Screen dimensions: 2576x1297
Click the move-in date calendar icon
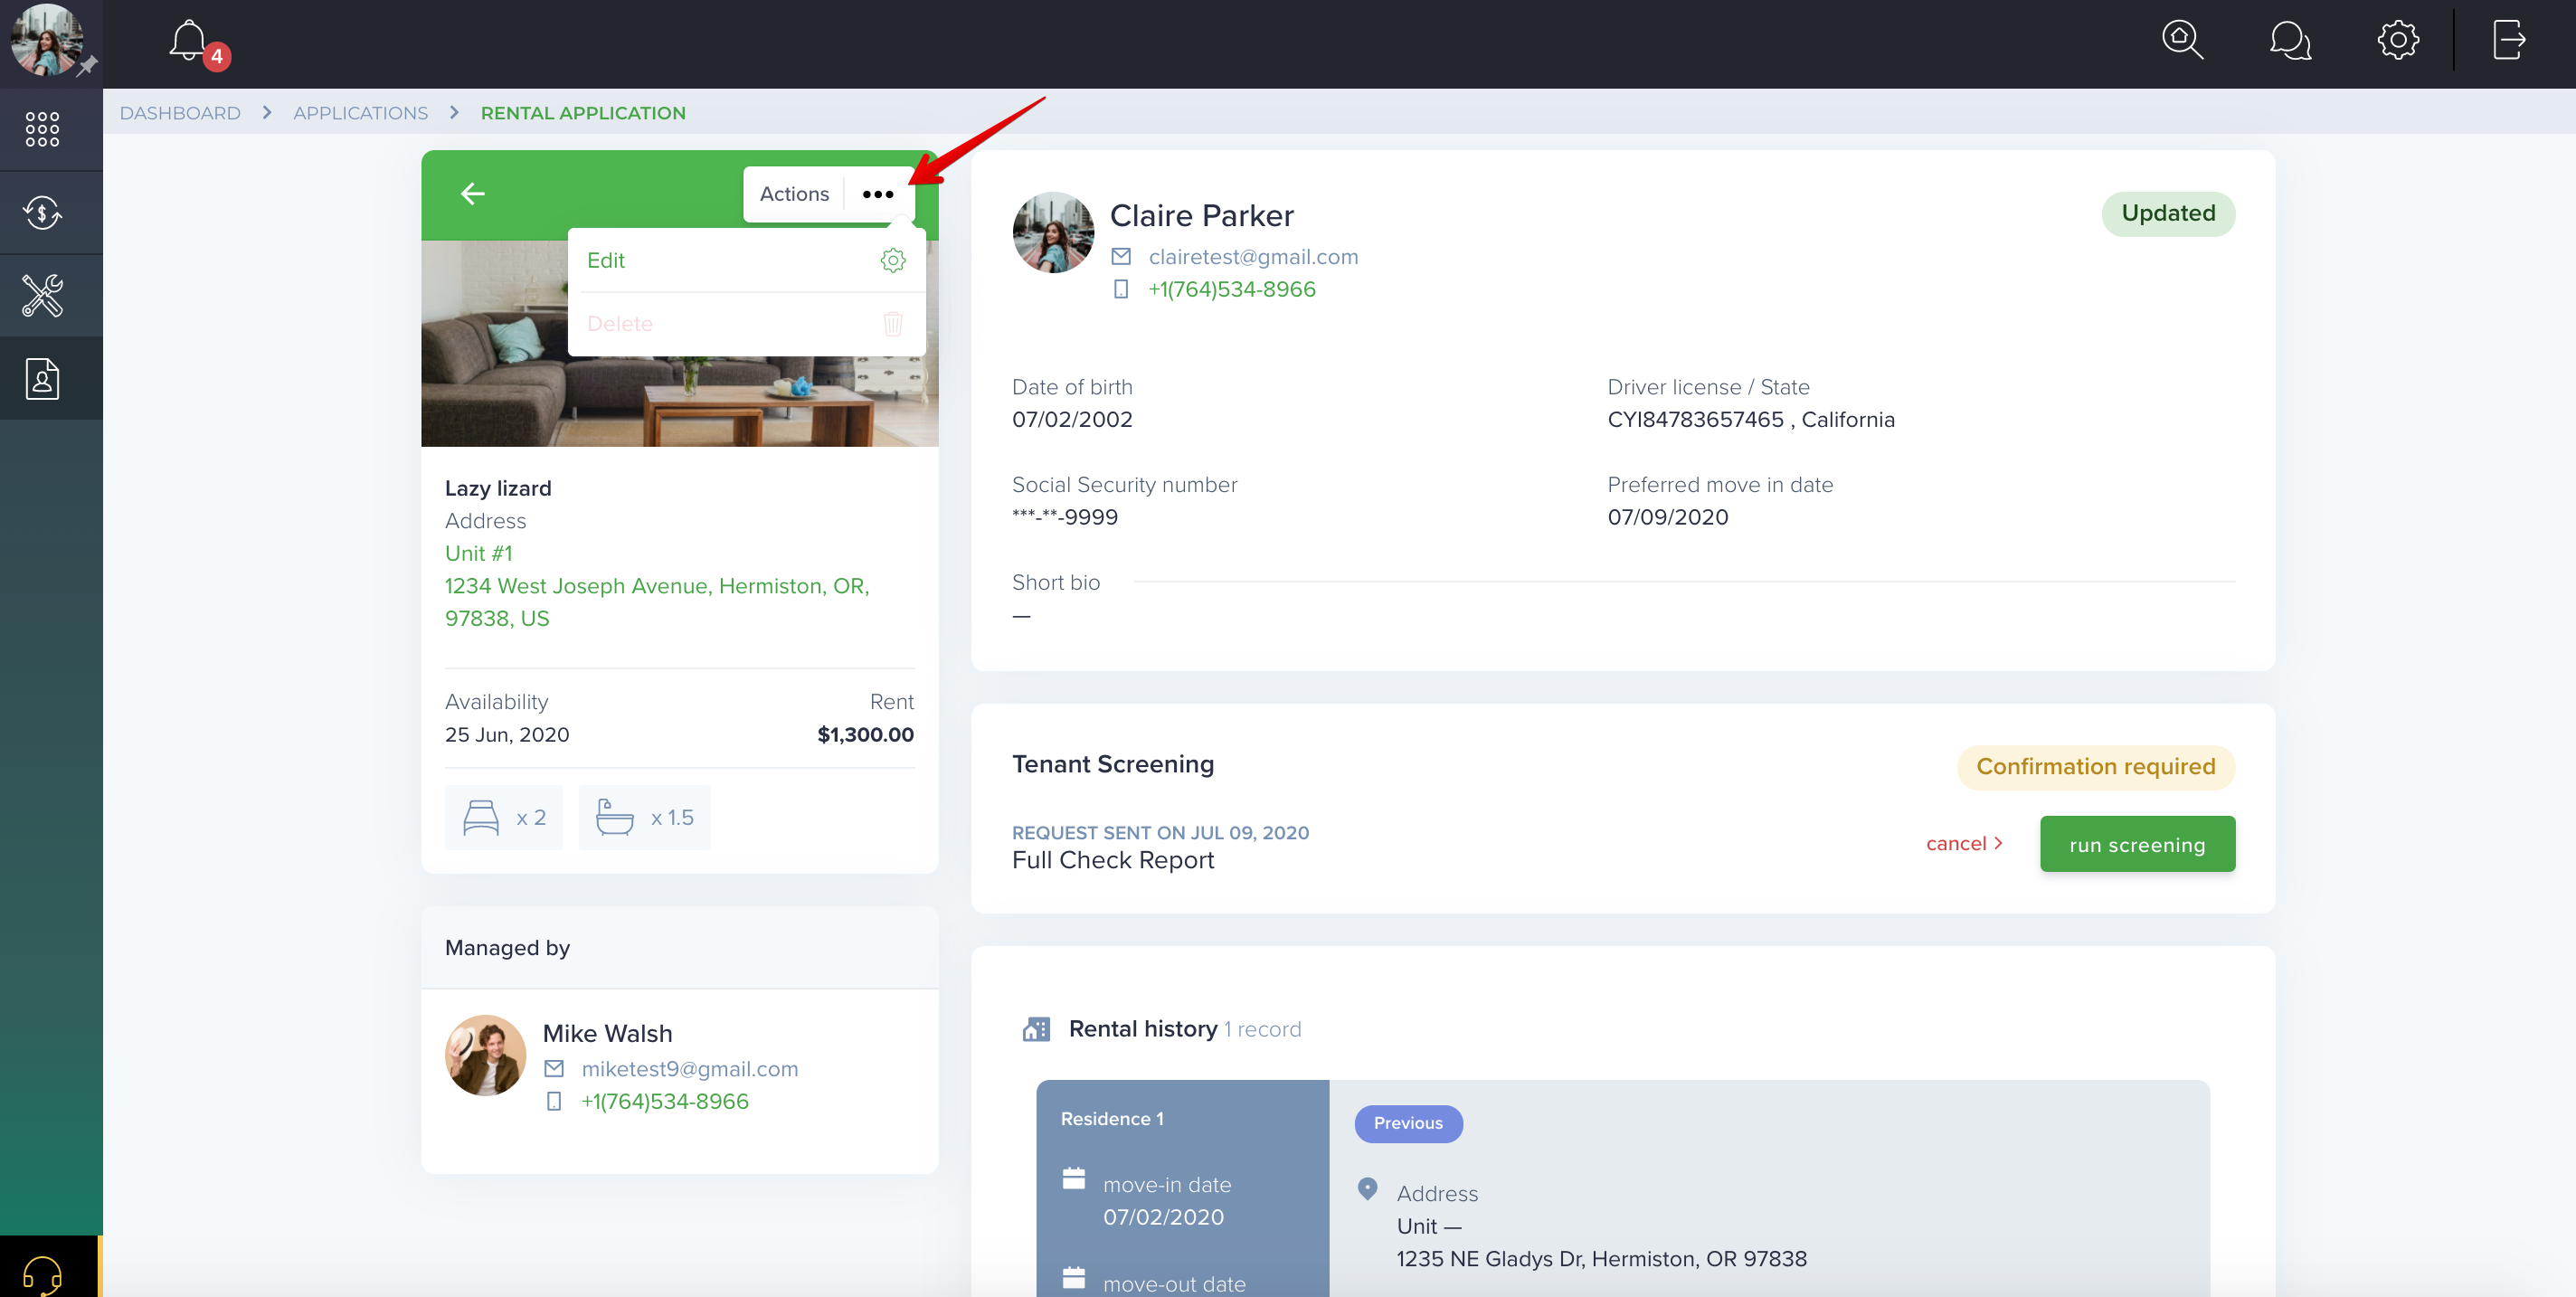(1073, 1179)
